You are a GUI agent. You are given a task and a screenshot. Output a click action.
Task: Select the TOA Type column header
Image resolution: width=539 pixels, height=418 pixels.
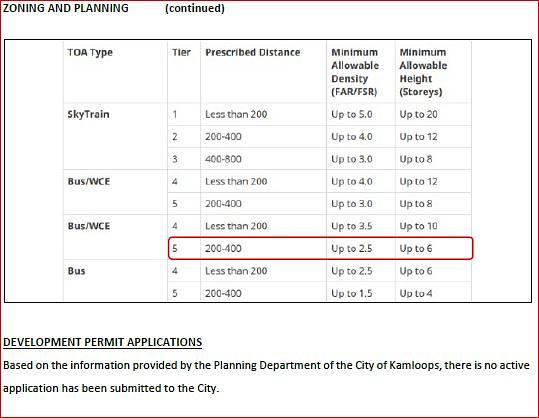click(90, 53)
